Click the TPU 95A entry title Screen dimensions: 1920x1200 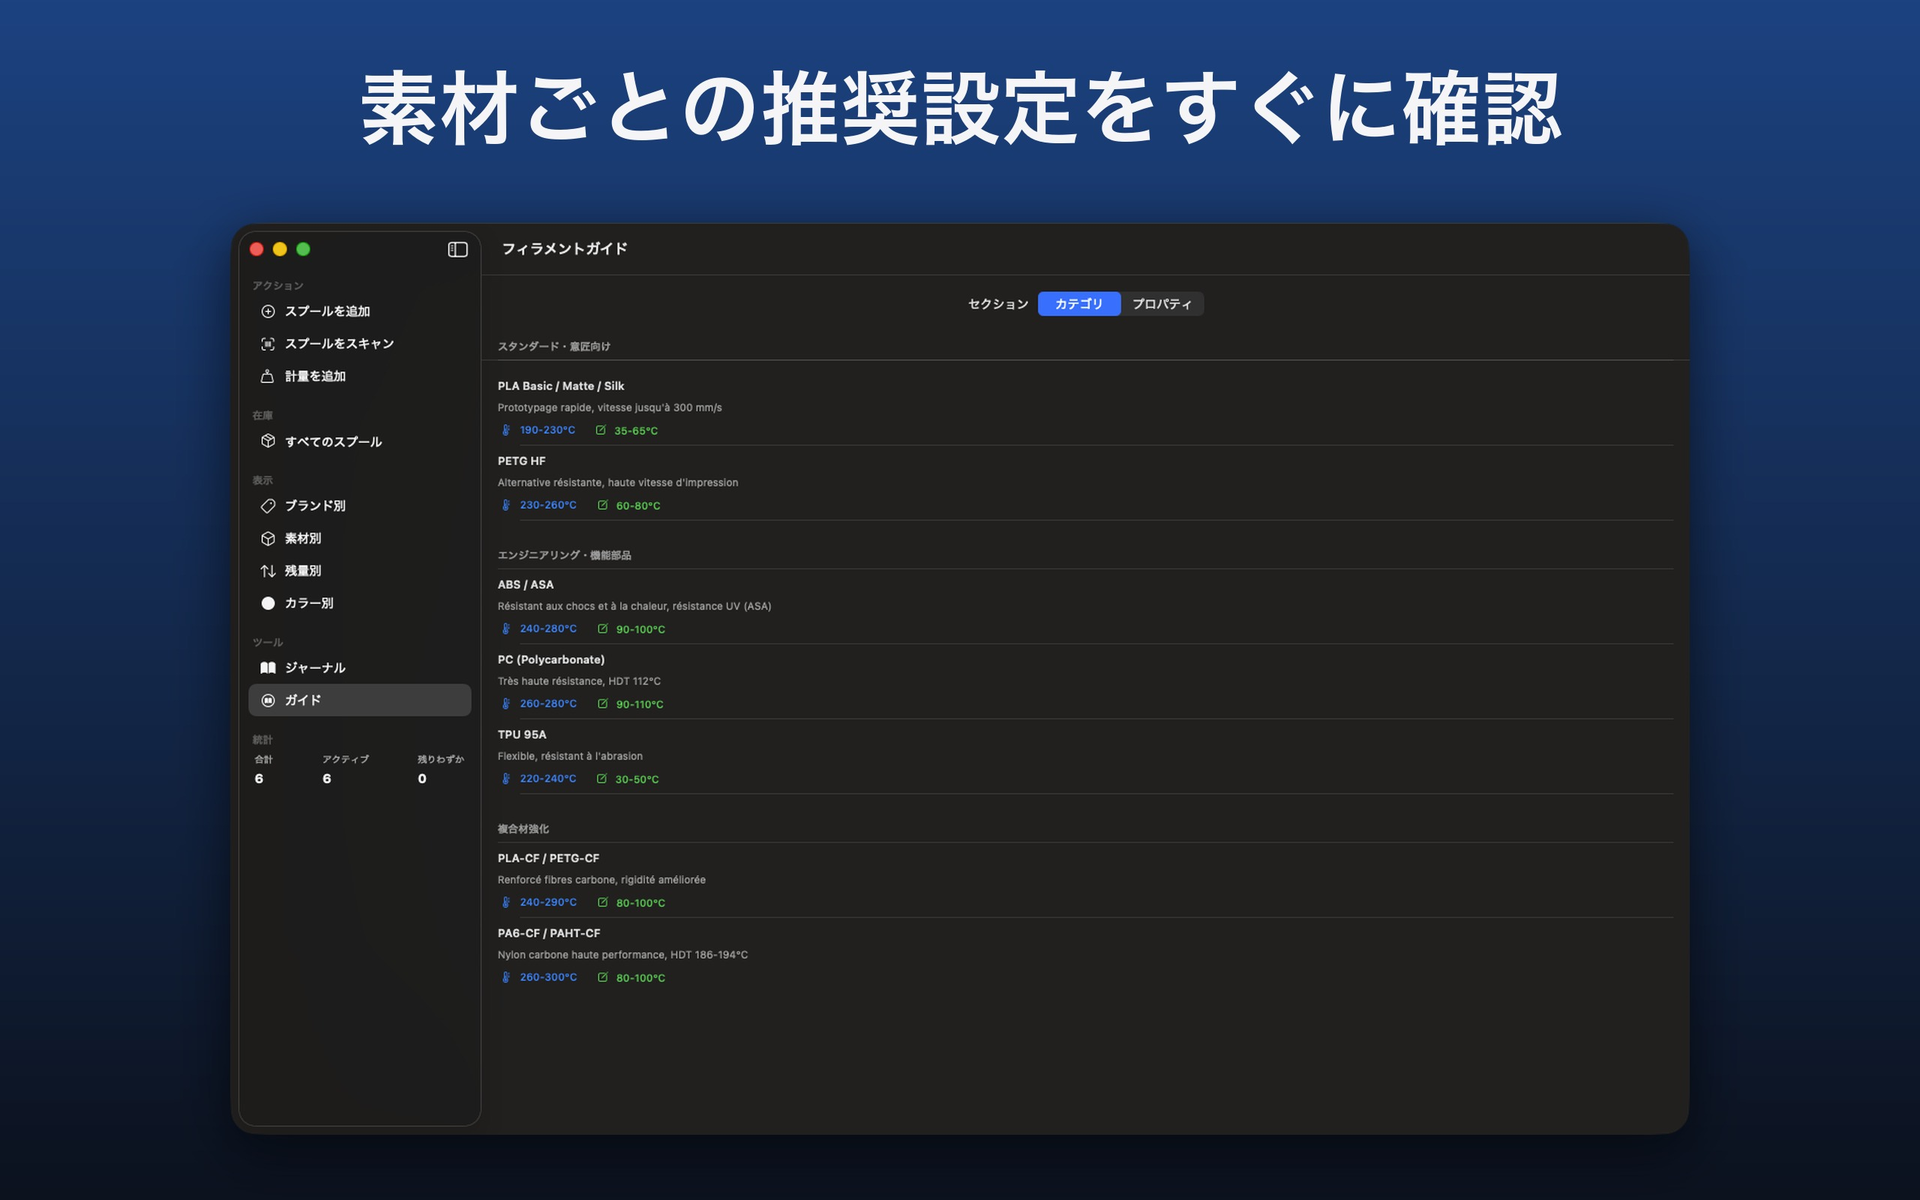pos(522,735)
